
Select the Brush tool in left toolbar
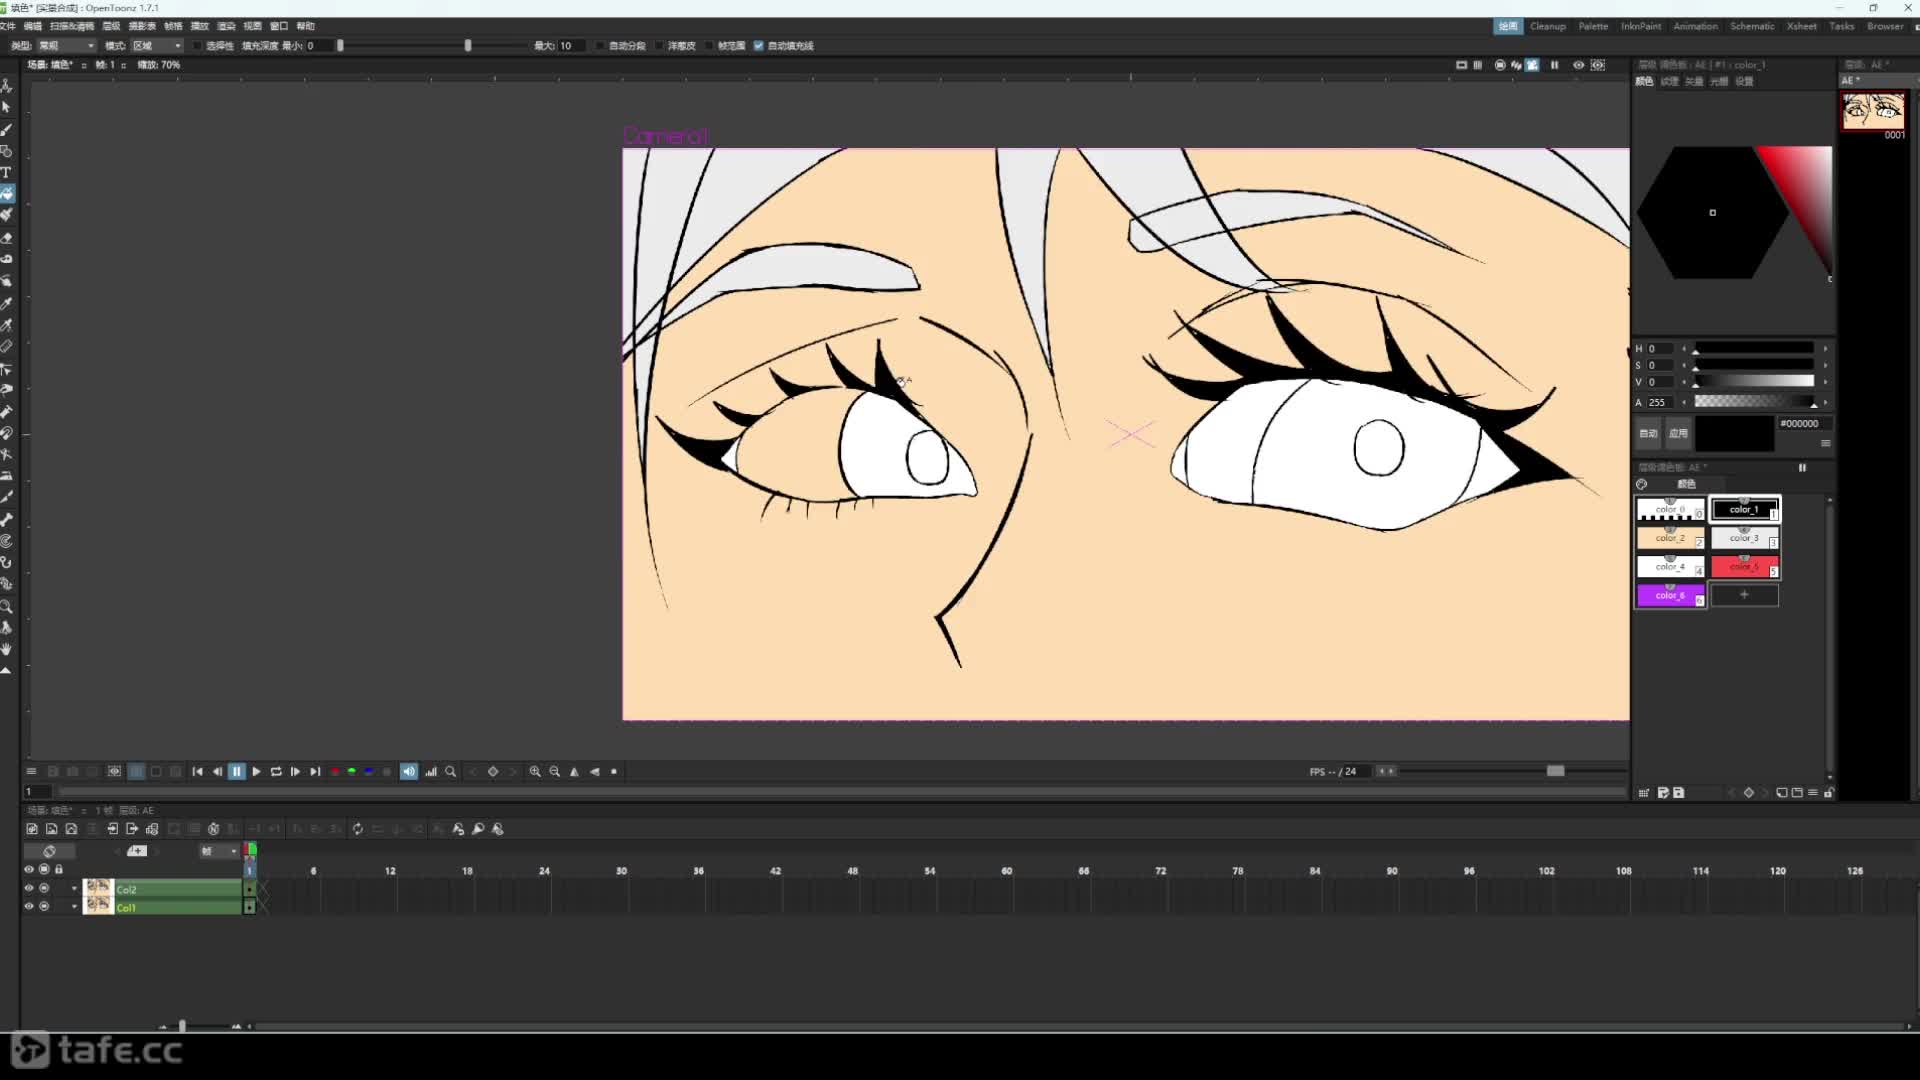click(x=6, y=129)
